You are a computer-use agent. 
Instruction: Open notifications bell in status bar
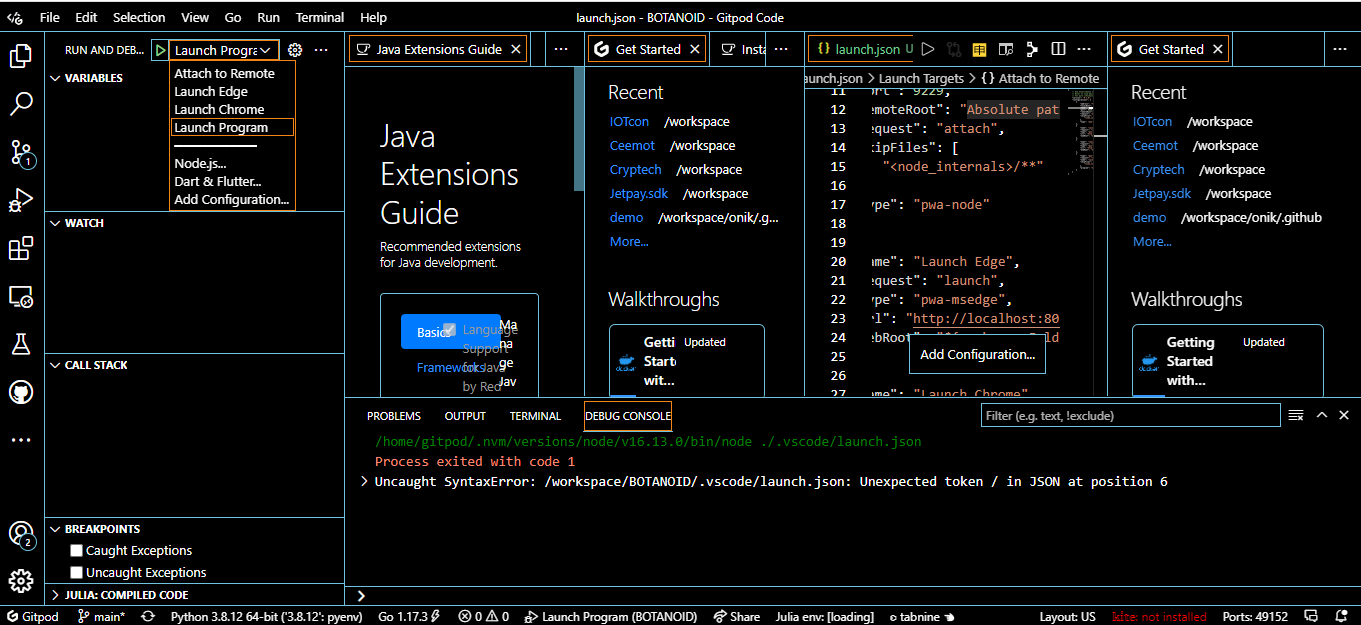pos(1341,616)
